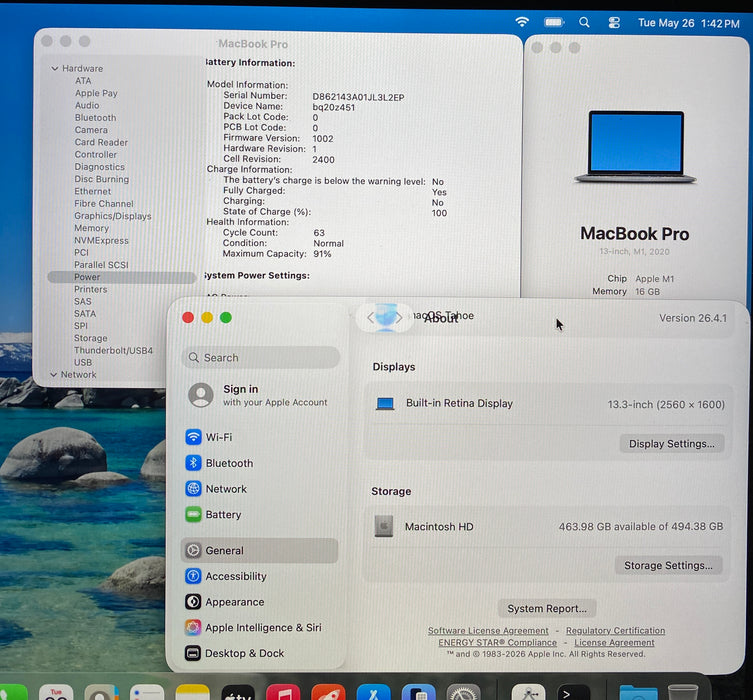Select General in System Settings sidebar
This screenshot has height=700, width=753.
260,550
